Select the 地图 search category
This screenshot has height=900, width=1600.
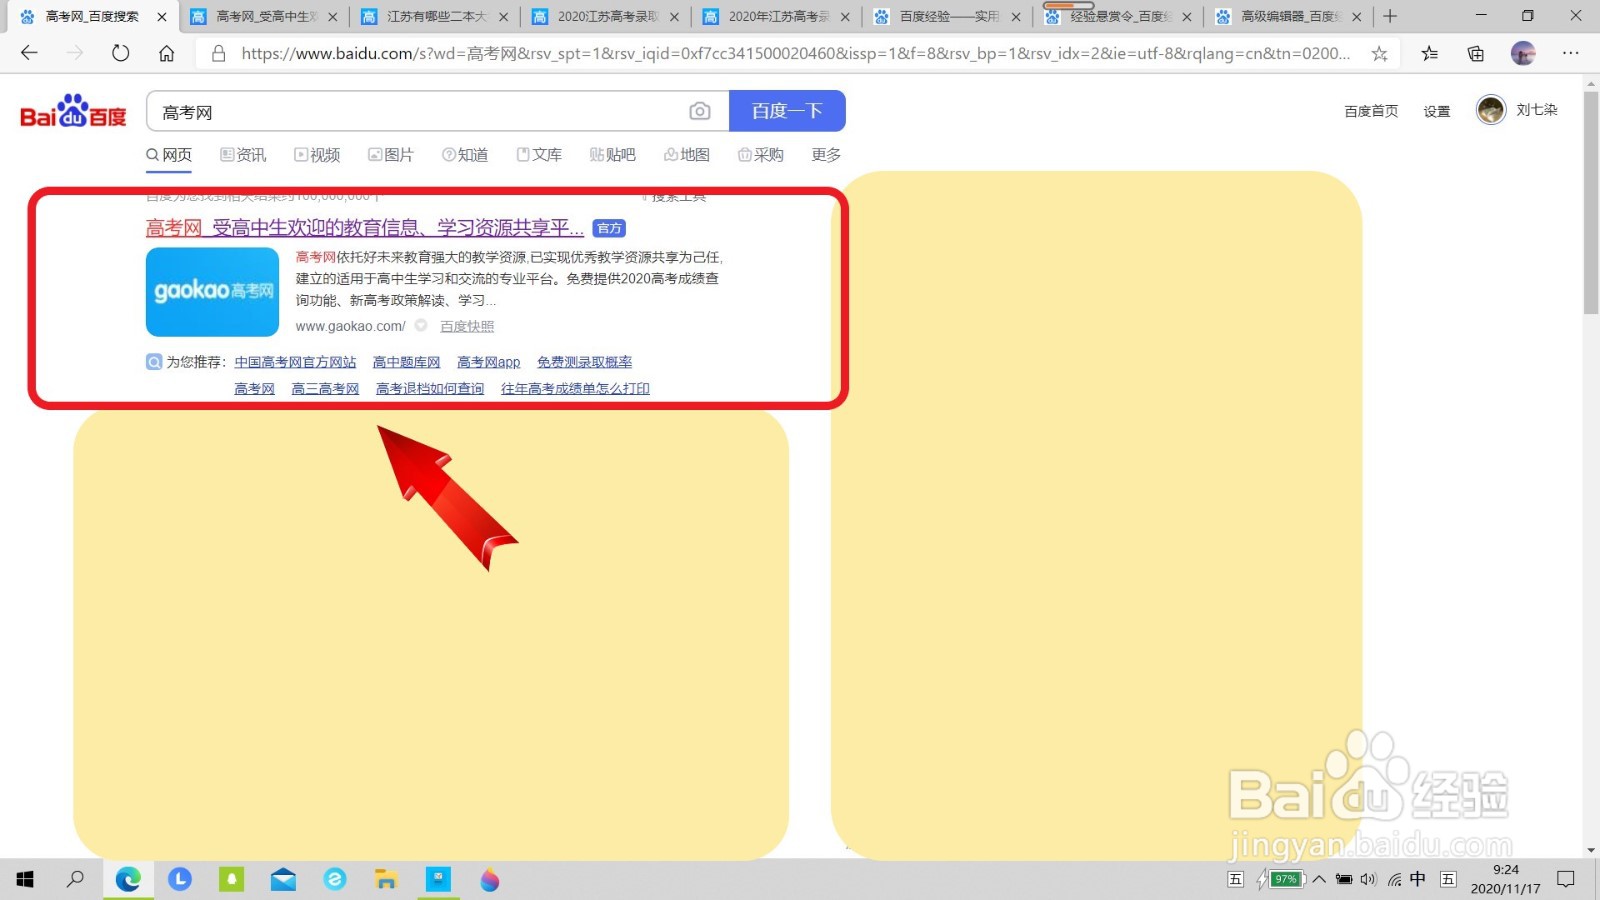point(687,155)
